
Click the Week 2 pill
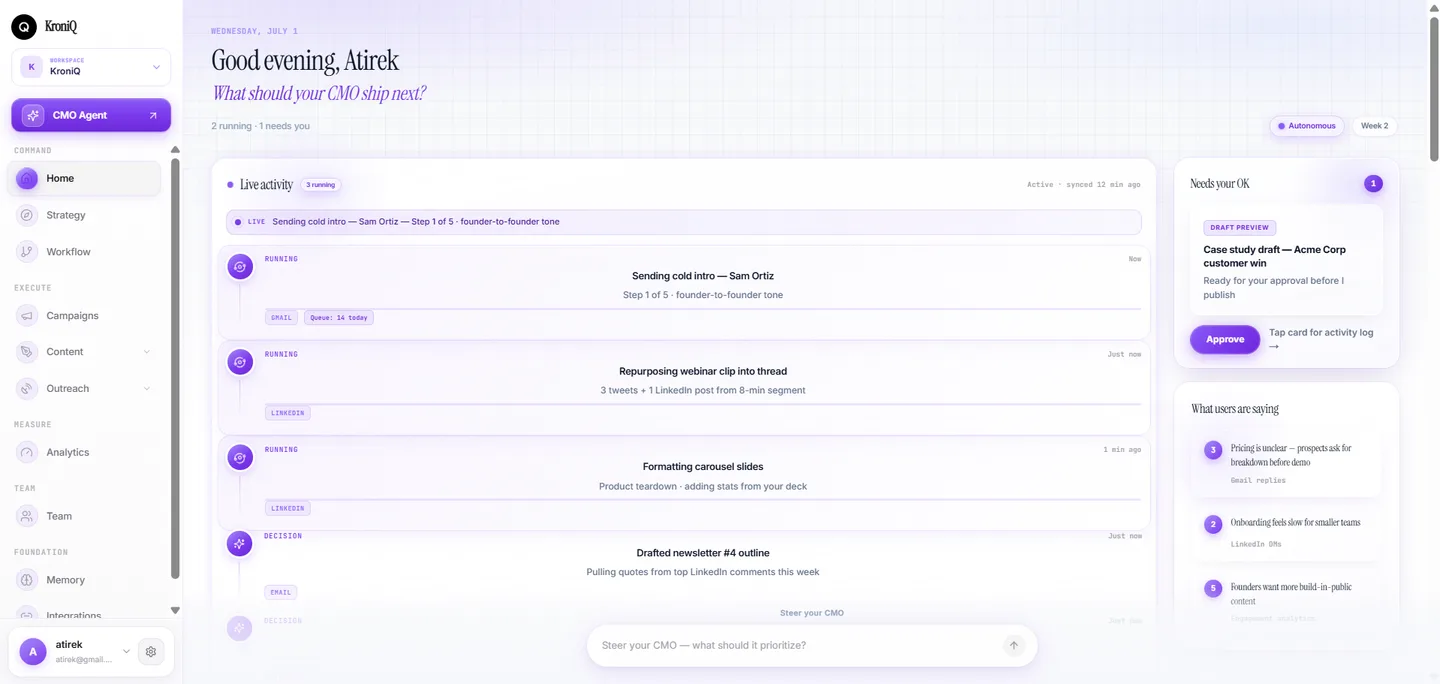1375,126
